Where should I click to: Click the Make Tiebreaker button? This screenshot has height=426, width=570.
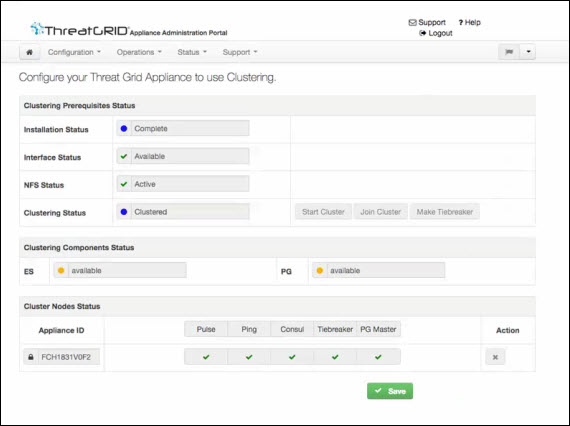[x=445, y=212]
